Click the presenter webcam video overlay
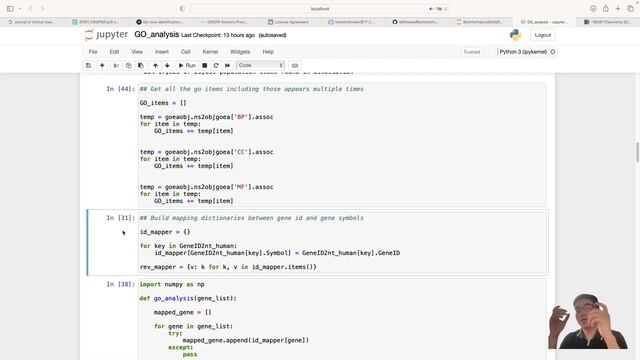This screenshot has height=360, width=640. point(588,321)
